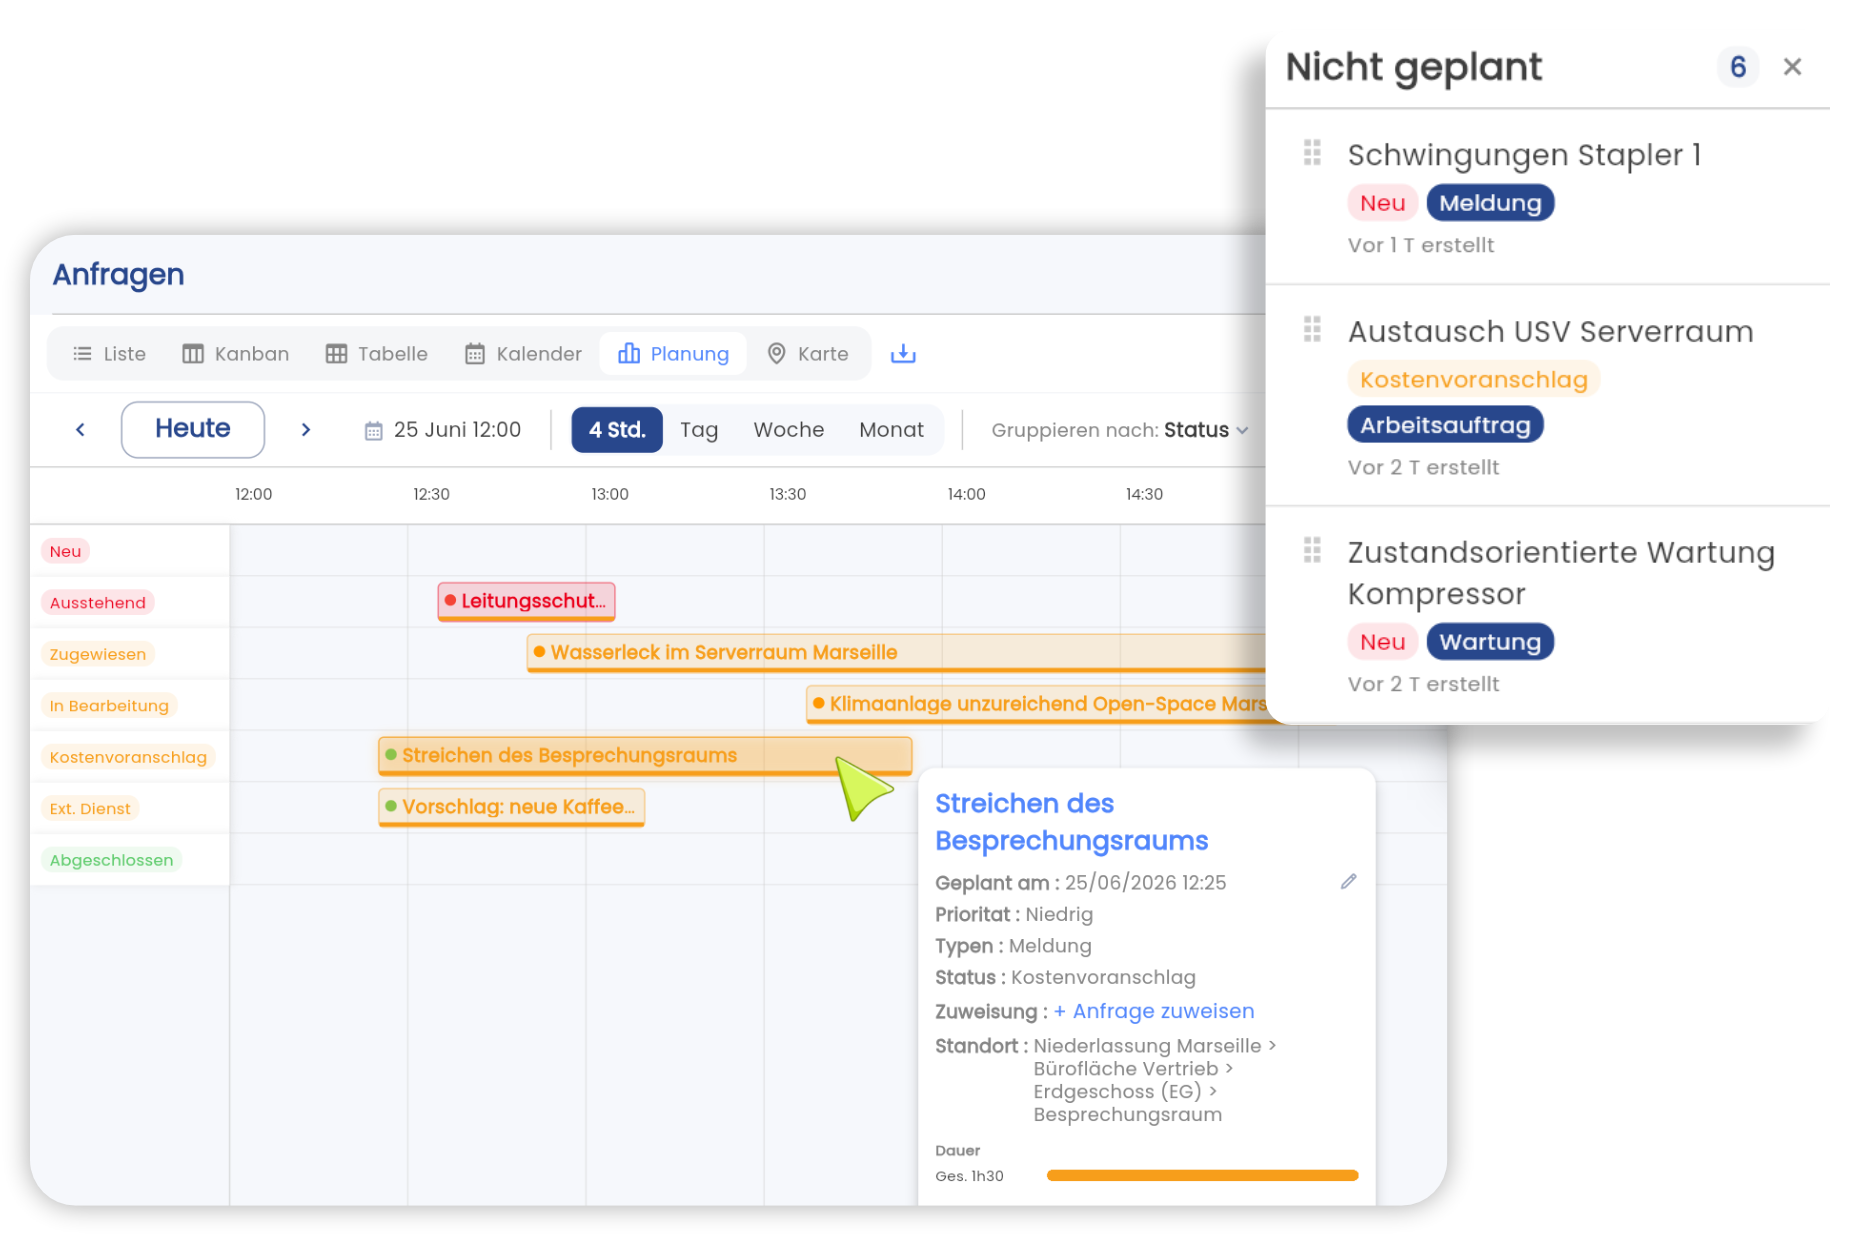
Task: Switch to Tabelle view
Action: [x=376, y=354]
